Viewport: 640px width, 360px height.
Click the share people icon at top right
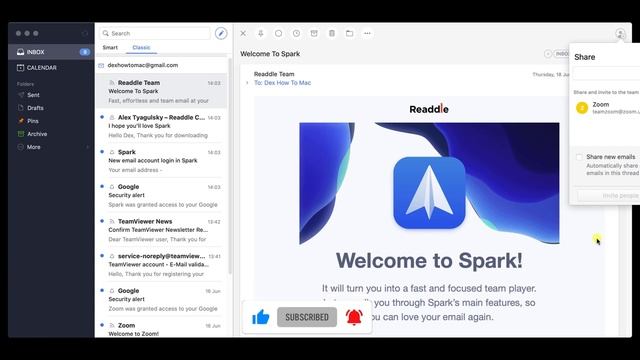coord(620,33)
